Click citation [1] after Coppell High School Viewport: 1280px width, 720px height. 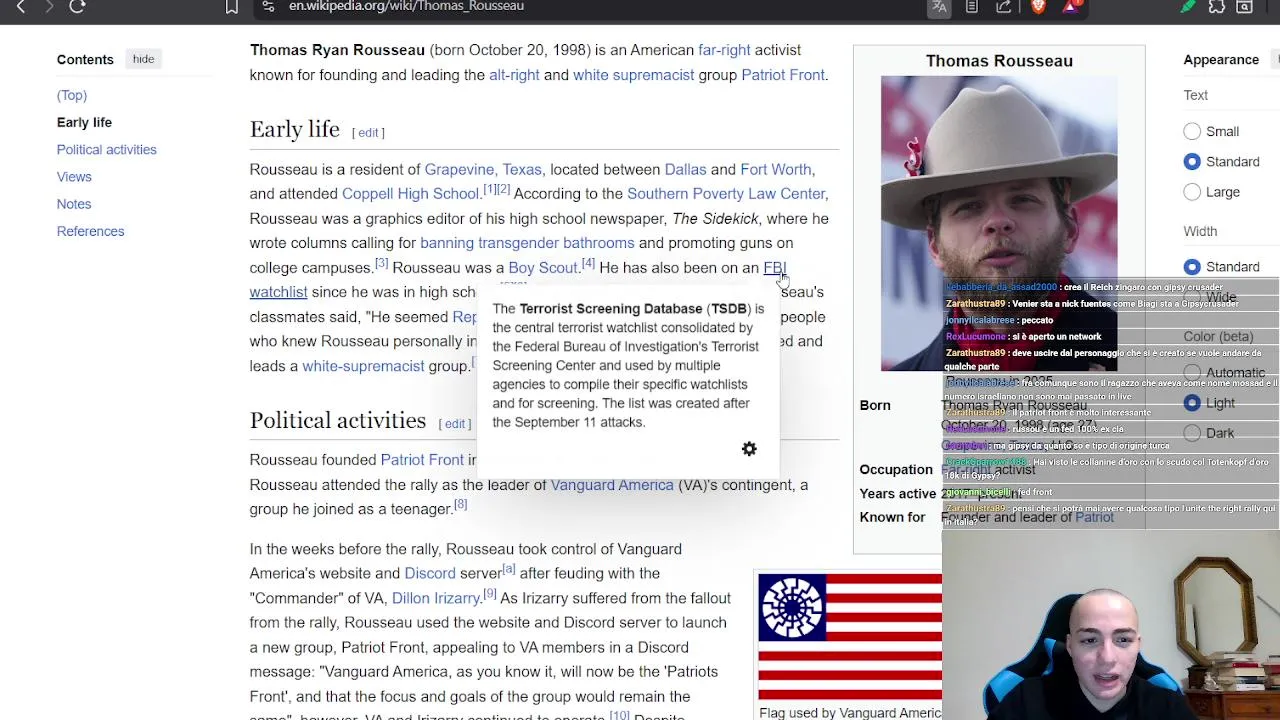point(489,190)
